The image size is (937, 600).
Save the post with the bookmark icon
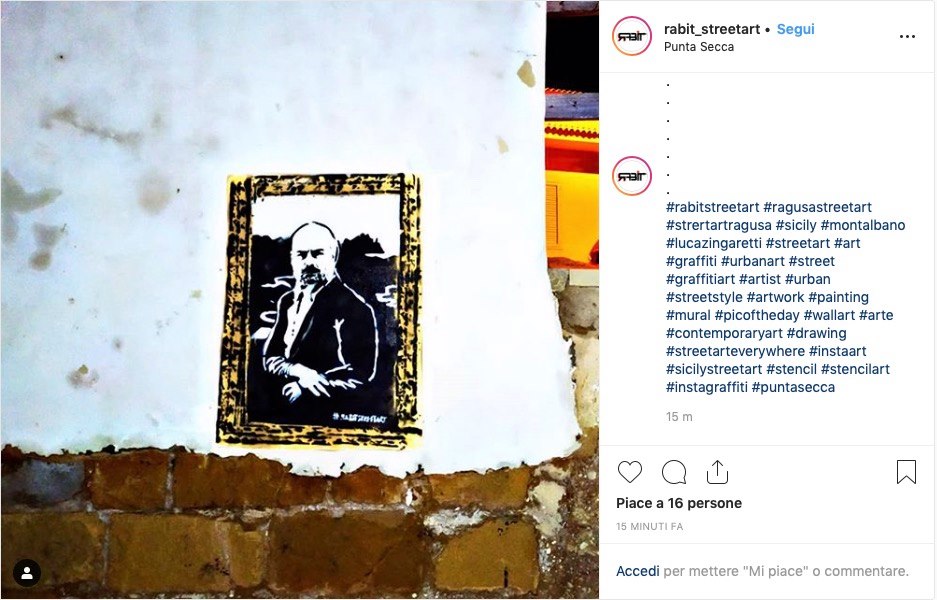point(906,472)
